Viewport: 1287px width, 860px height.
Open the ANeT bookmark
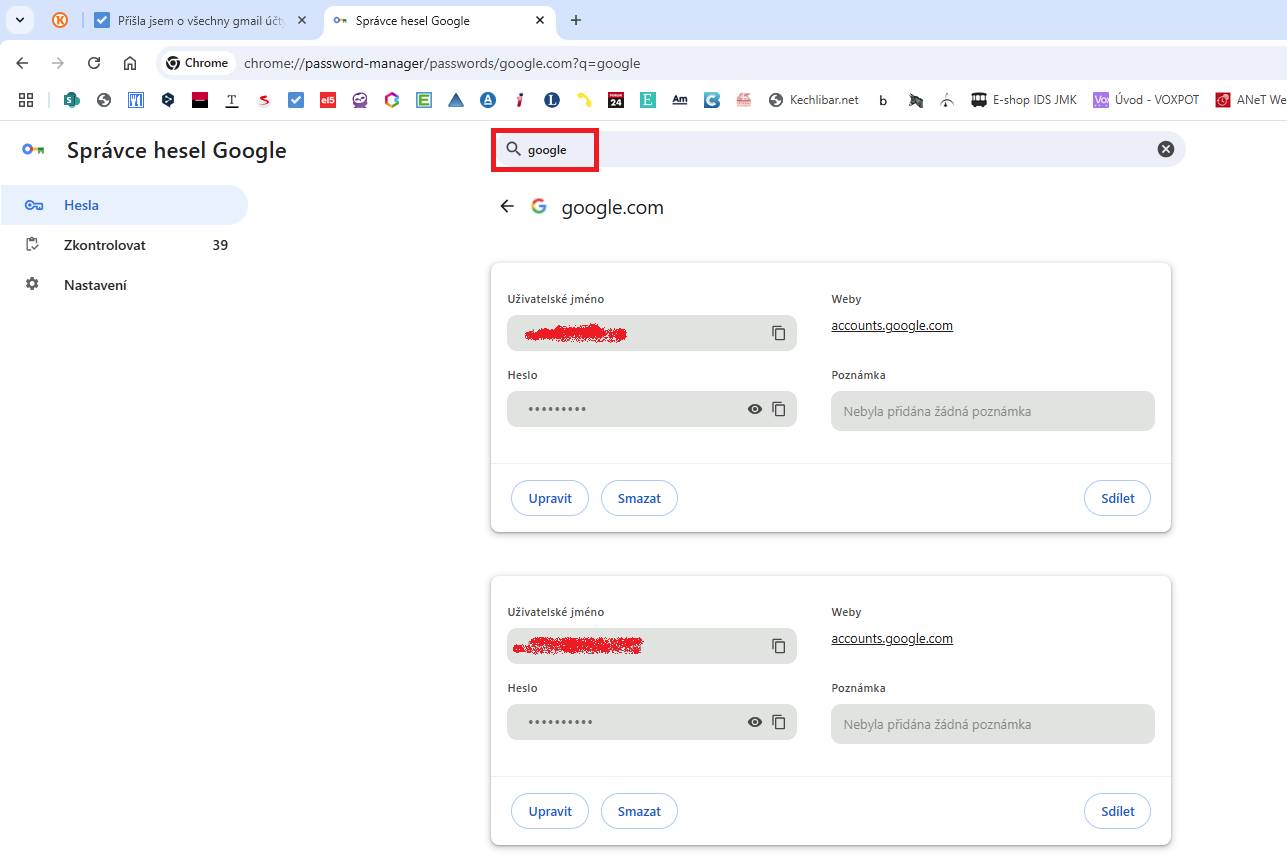tap(1250, 100)
